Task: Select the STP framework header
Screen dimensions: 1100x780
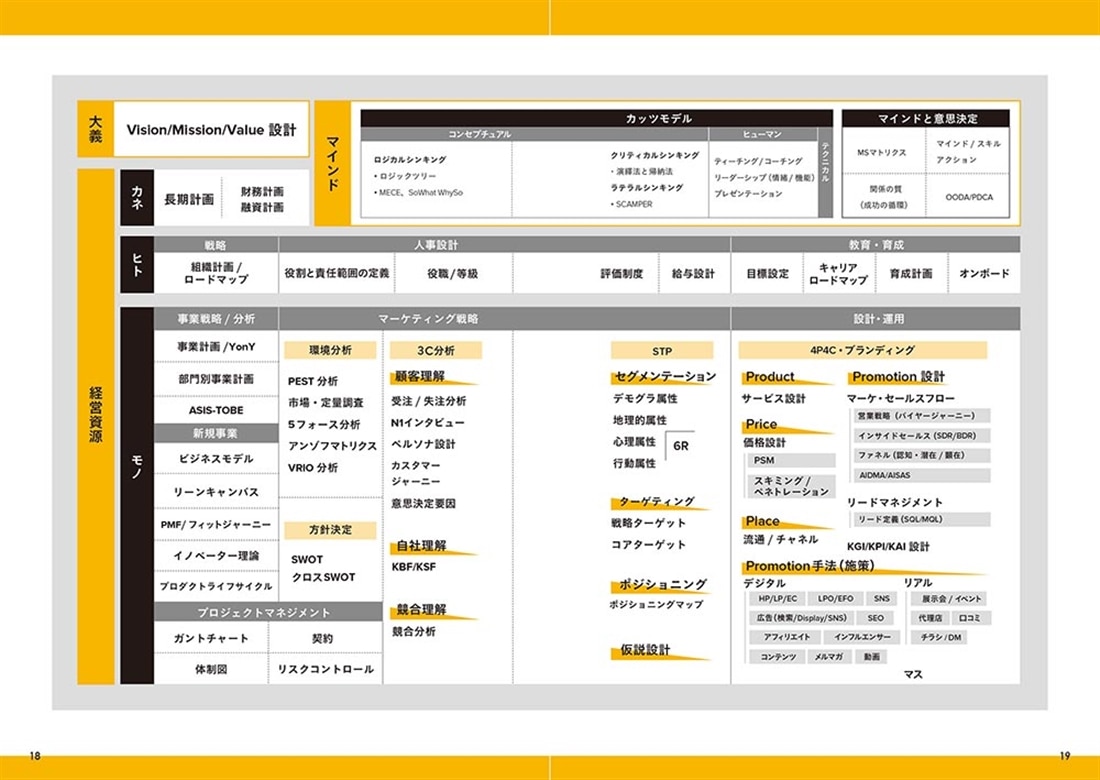Action: click(662, 350)
